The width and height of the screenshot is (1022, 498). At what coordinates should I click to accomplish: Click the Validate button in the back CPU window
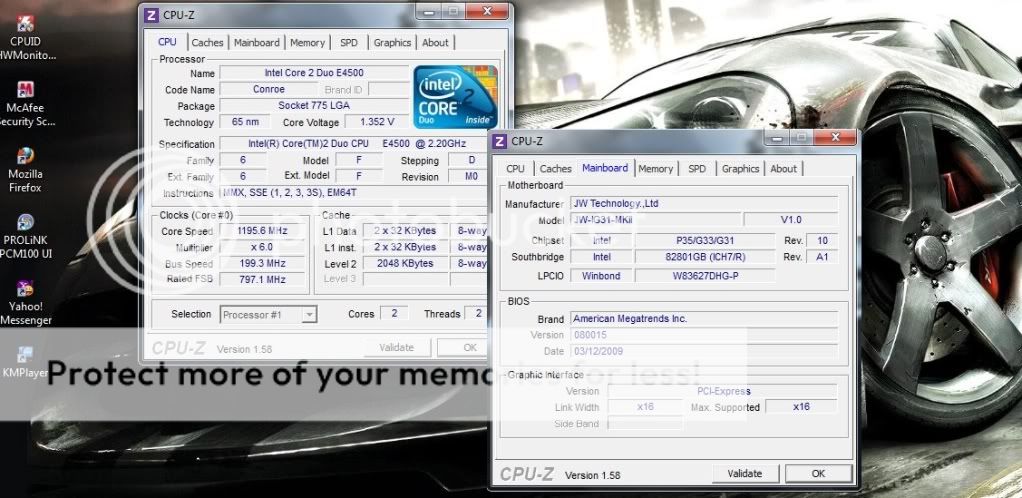tap(397, 347)
